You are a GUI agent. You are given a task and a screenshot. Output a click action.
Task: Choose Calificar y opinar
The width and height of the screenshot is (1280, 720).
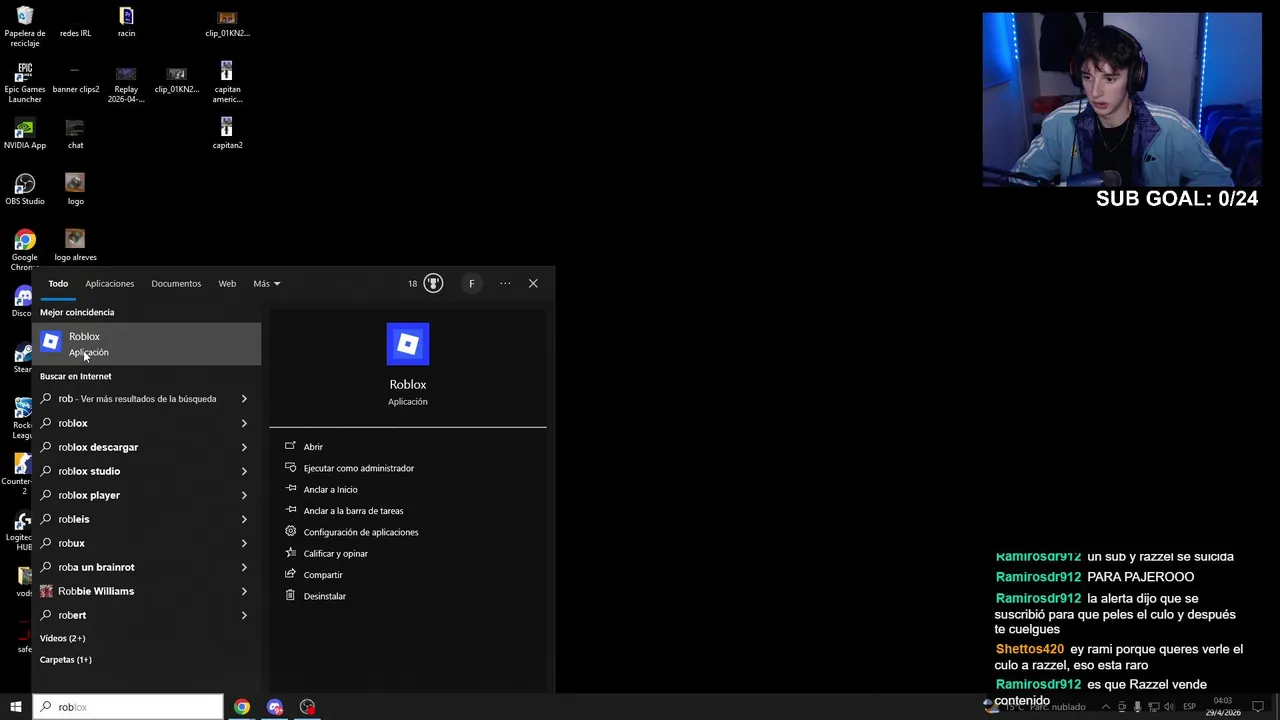tap(335, 554)
